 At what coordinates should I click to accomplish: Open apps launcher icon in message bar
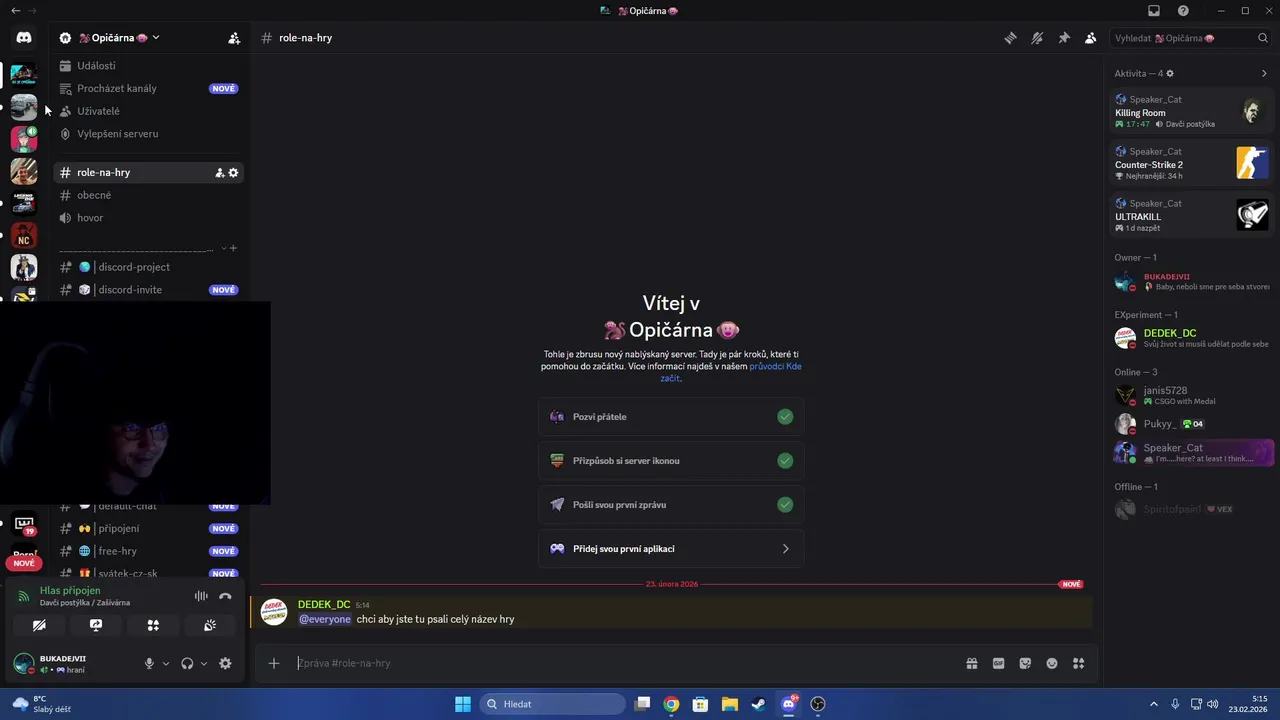1078,663
